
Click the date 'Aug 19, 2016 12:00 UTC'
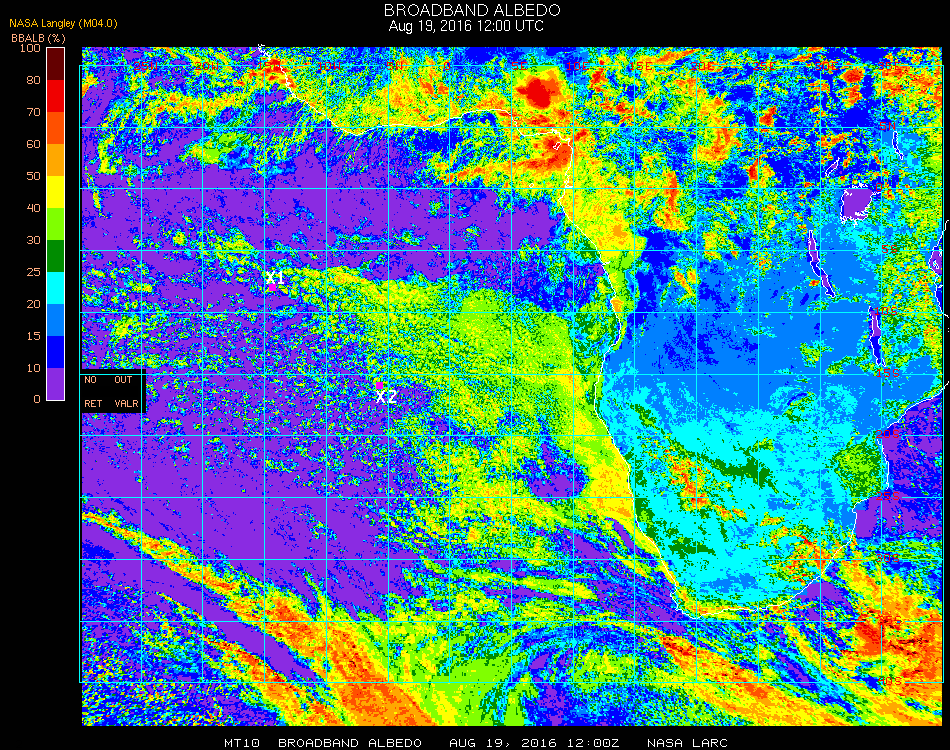pos(466,26)
